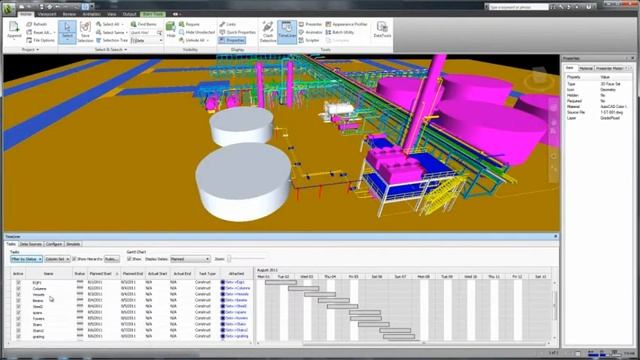
Task: Toggle Active checkbox for Towers task
Action: tap(18, 318)
